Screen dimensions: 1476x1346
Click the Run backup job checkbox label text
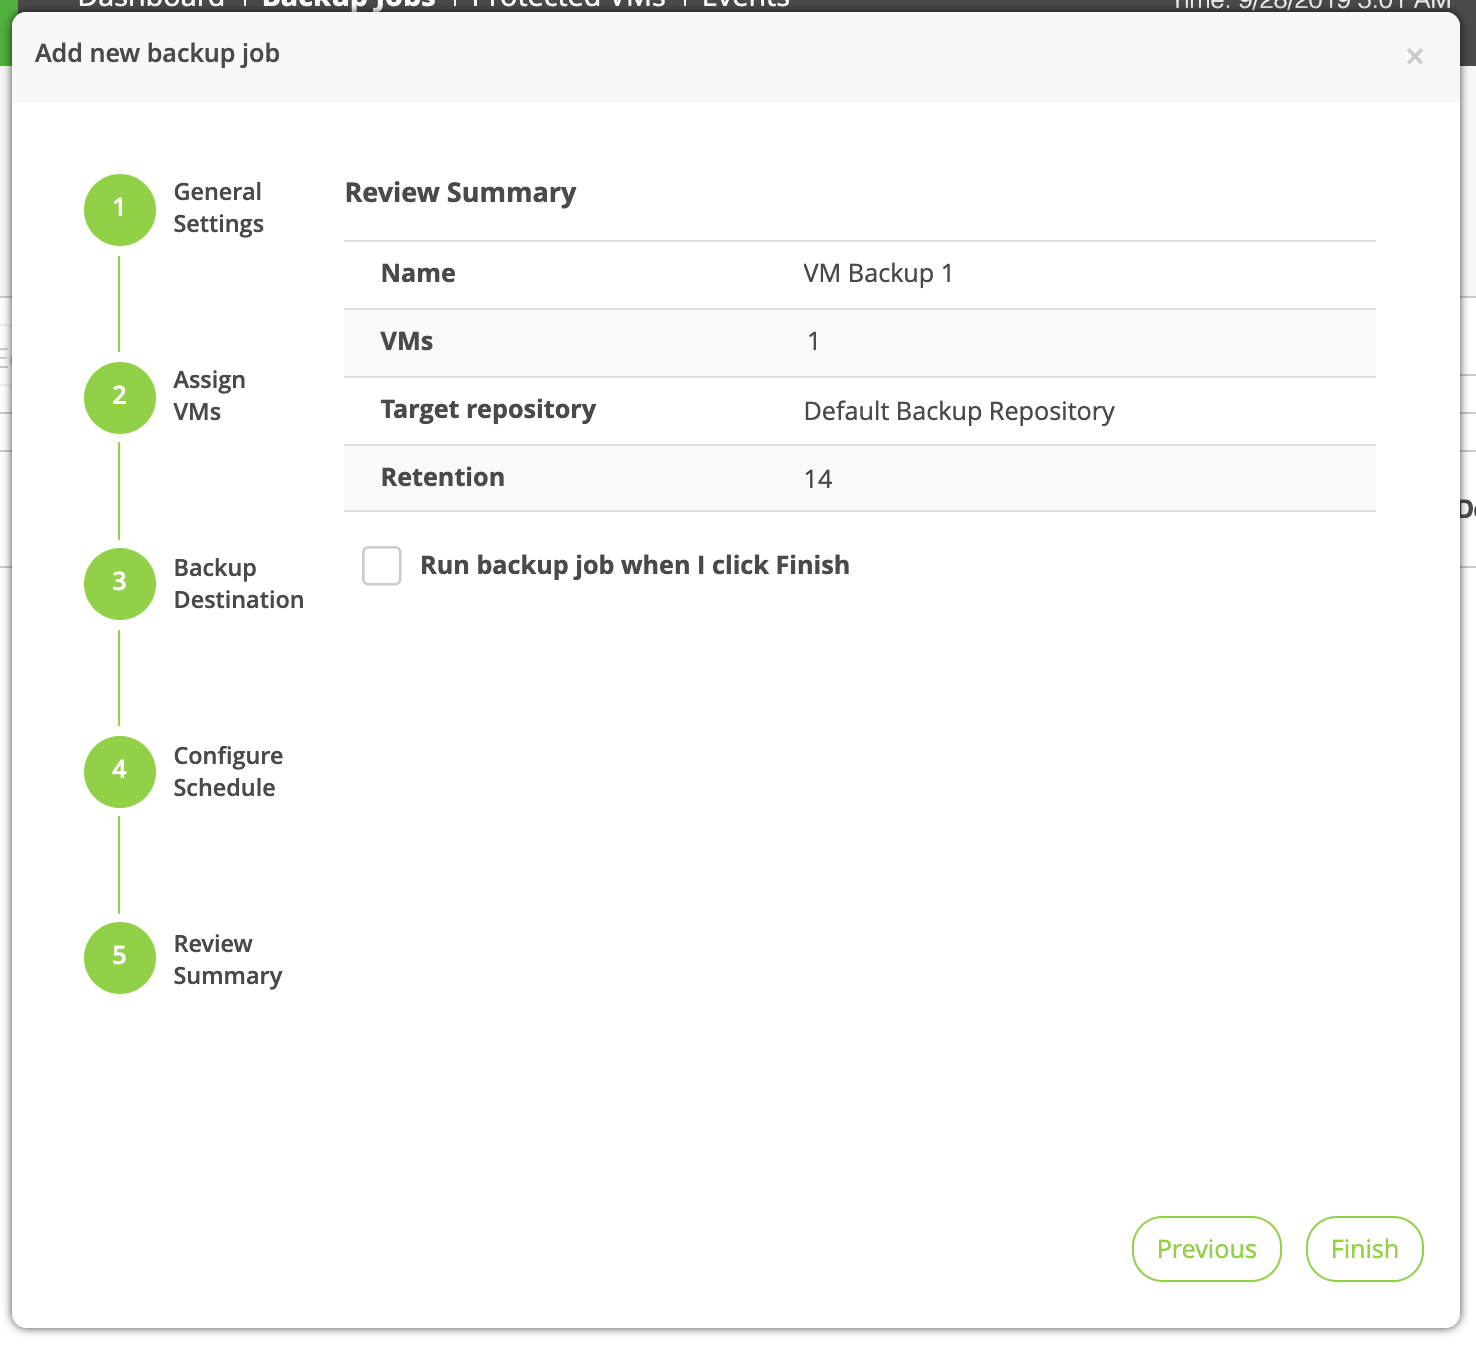point(635,566)
